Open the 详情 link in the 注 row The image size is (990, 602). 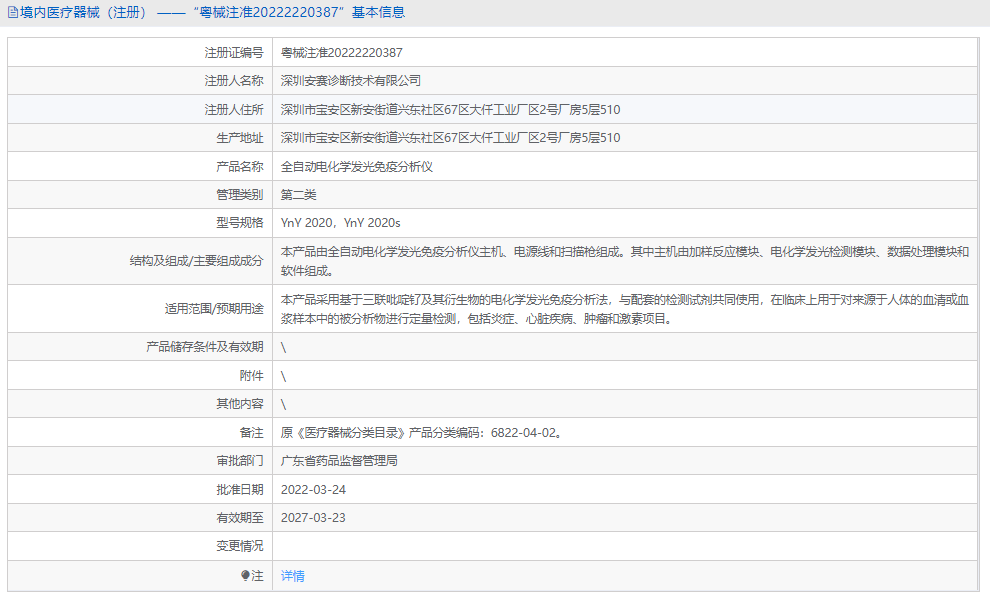290,576
